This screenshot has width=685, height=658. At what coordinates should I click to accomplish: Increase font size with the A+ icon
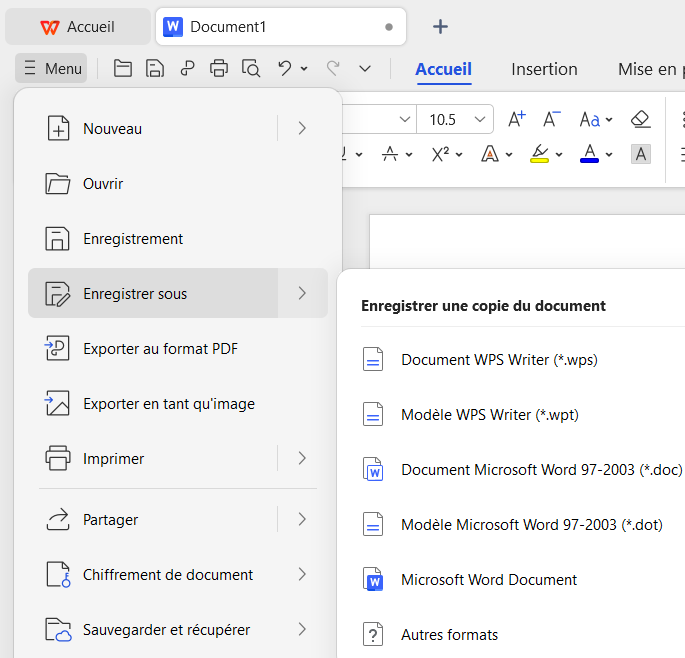(517, 120)
